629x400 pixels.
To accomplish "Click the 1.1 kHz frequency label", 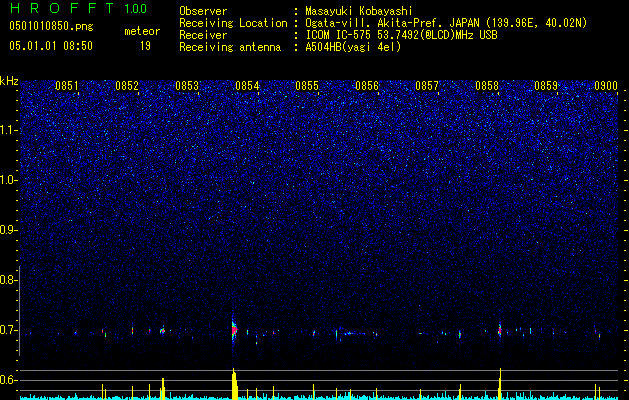I will pyautogui.click(x=8, y=130).
